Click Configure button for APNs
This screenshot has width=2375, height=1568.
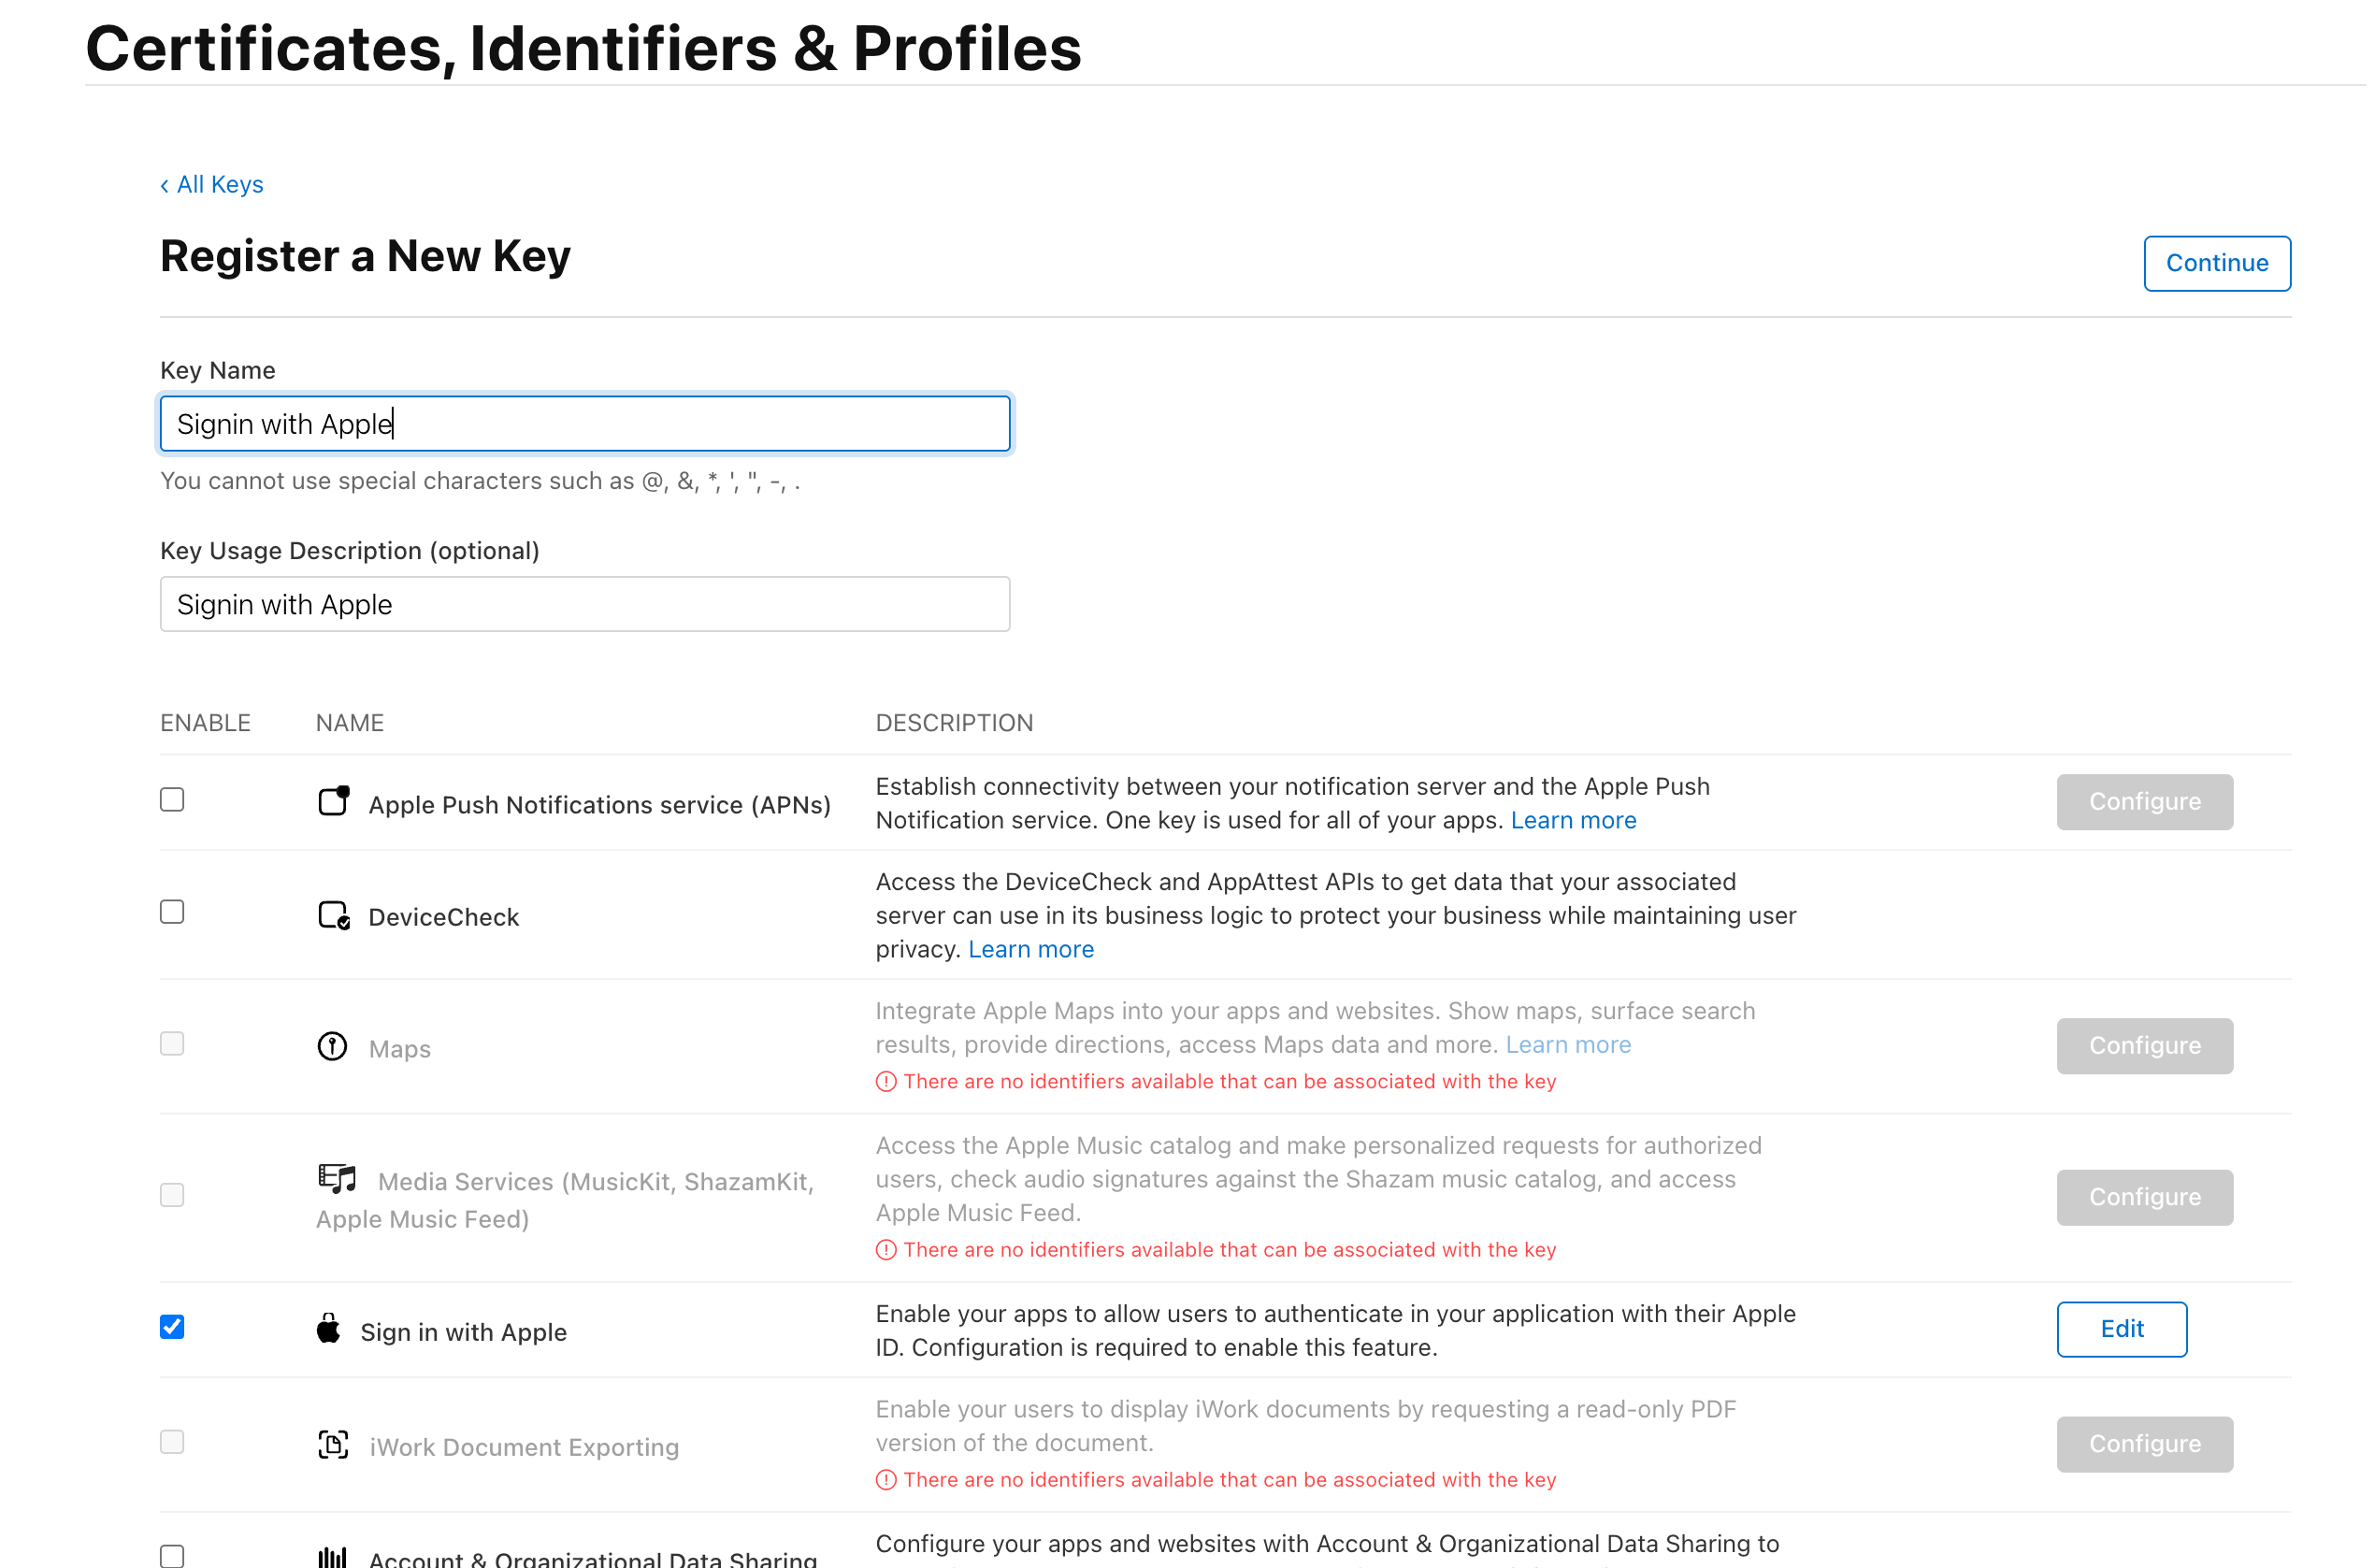pos(2145,802)
